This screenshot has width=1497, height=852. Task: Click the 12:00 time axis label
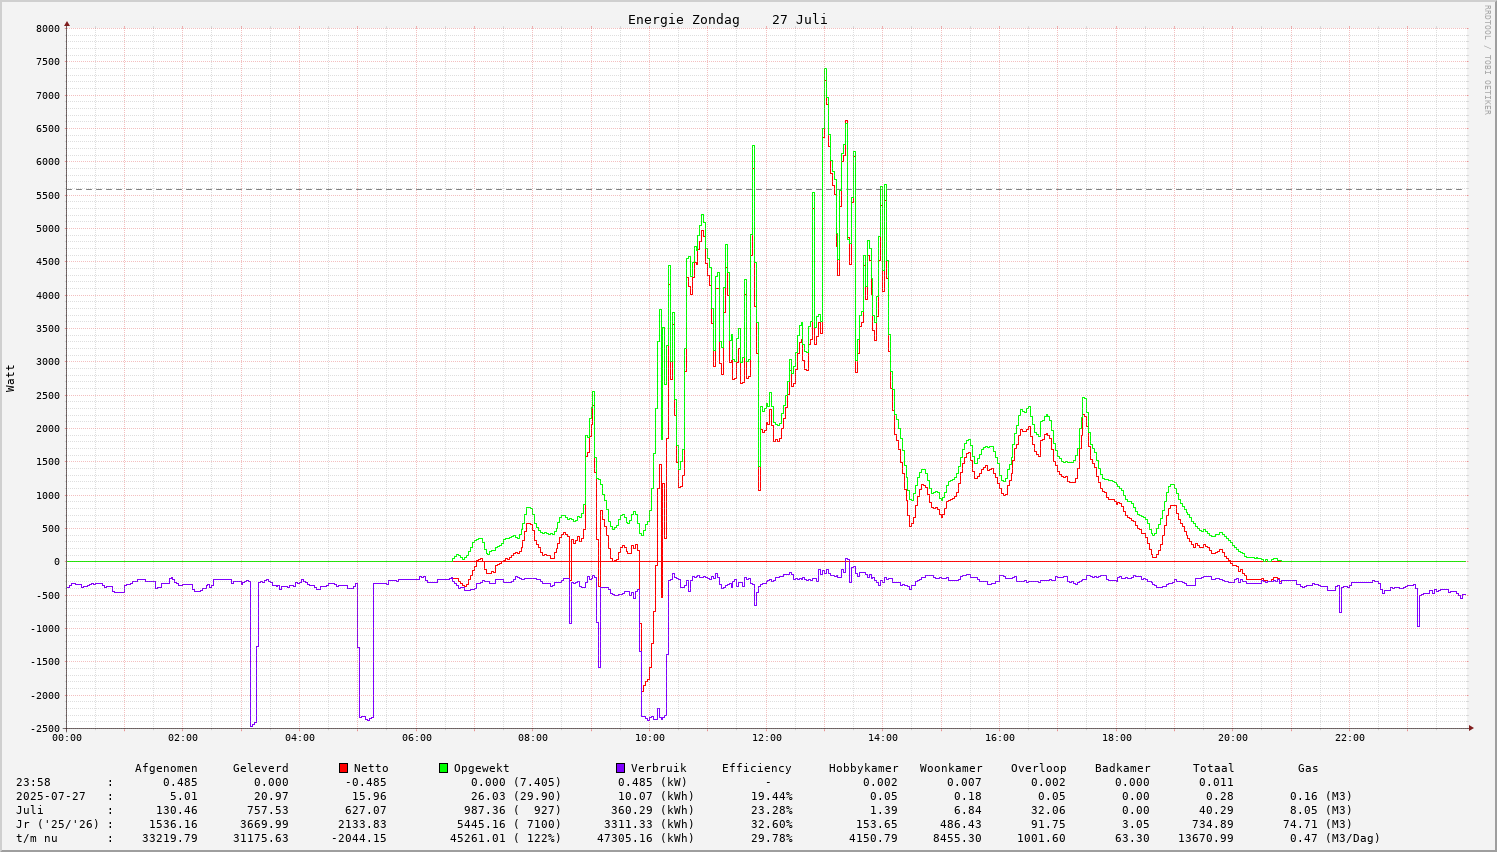[x=766, y=738]
